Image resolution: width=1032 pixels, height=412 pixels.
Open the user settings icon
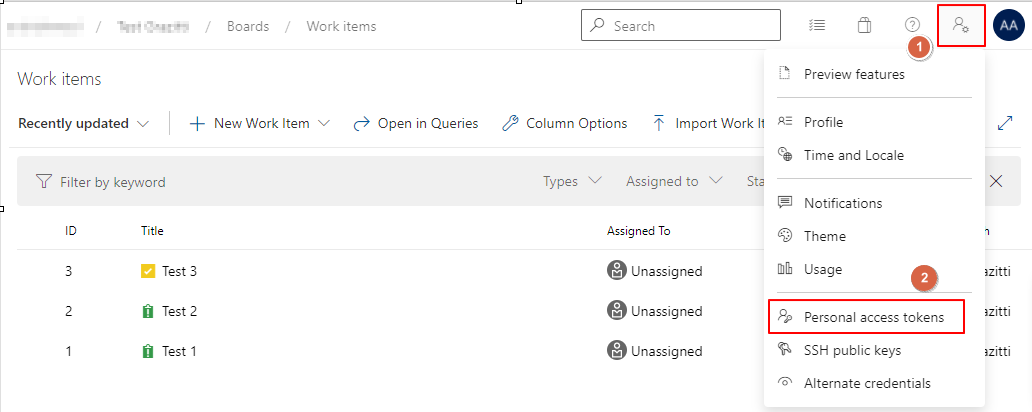click(x=962, y=26)
